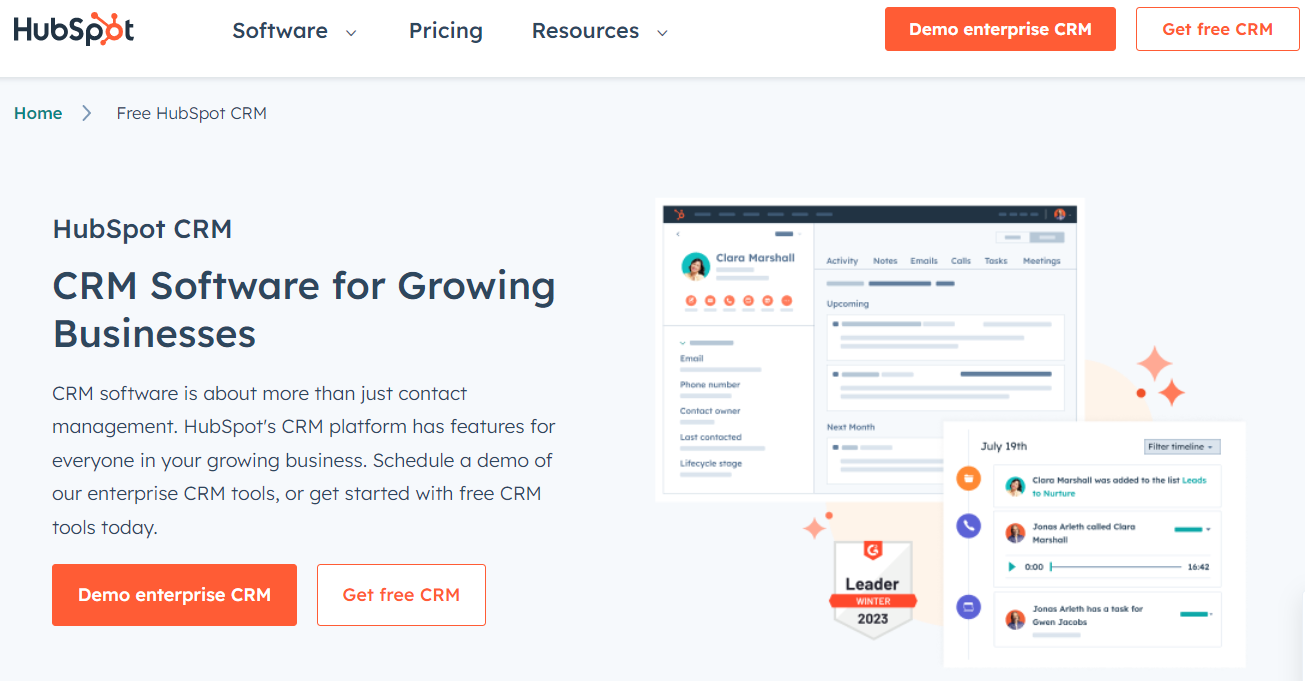Click the purple task icon on the timeline
The image size is (1305, 681).
(967, 608)
